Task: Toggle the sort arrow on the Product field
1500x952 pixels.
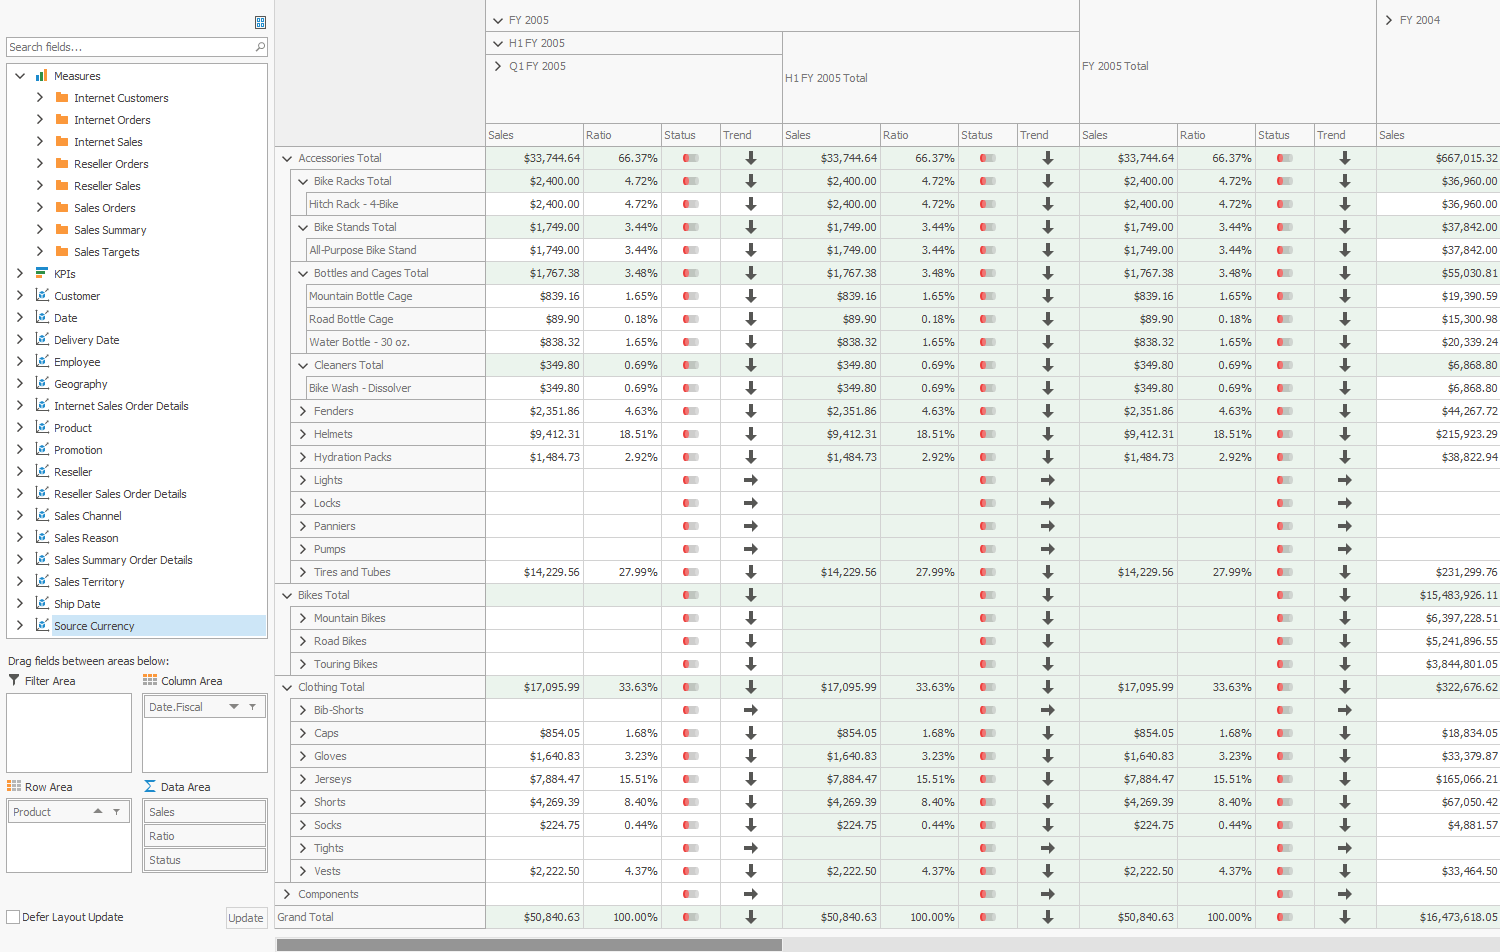Action: pyautogui.click(x=98, y=812)
